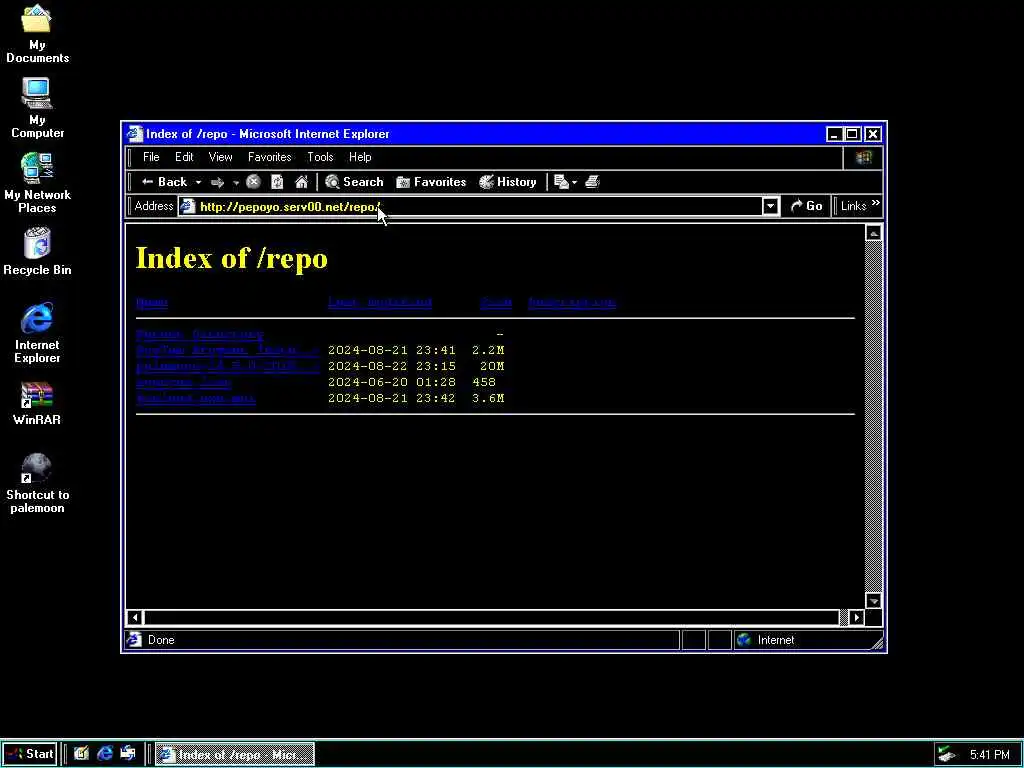
Task: Open the Start menu
Action: click(x=30, y=755)
